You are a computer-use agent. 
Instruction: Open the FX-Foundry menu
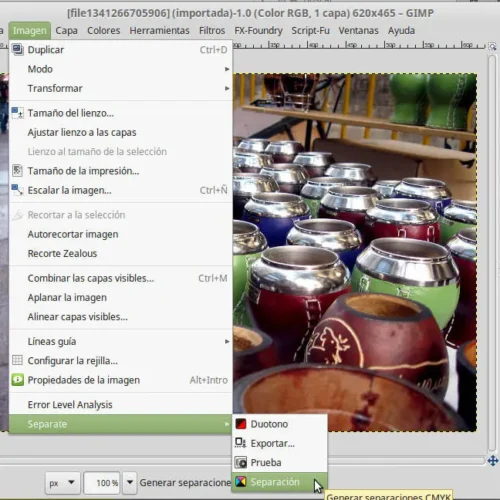point(258,31)
